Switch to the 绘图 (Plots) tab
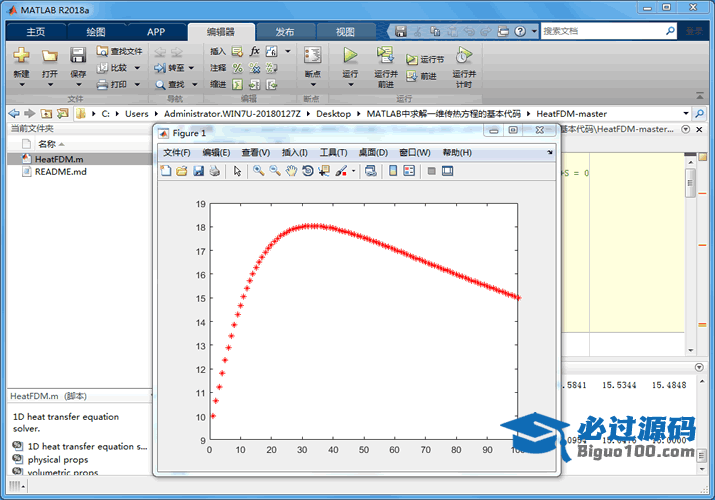This screenshot has width=715, height=500. [x=96, y=32]
